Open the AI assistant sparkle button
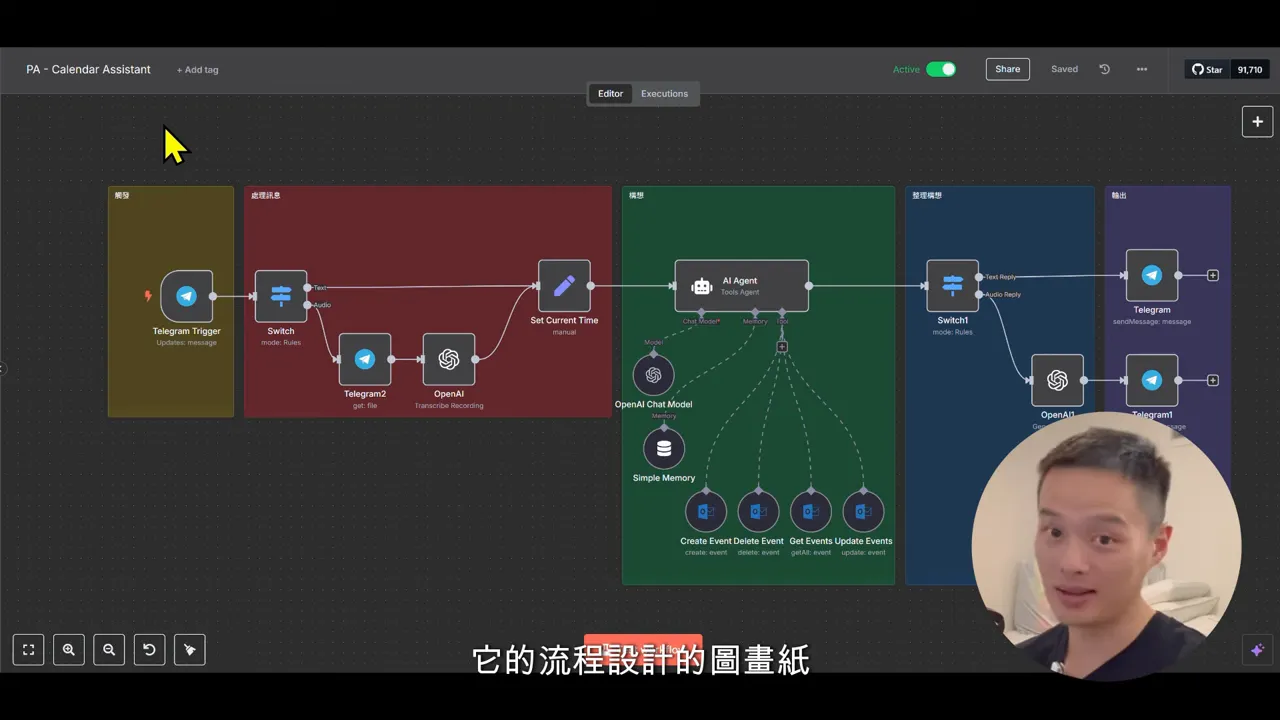 click(x=1258, y=650)
